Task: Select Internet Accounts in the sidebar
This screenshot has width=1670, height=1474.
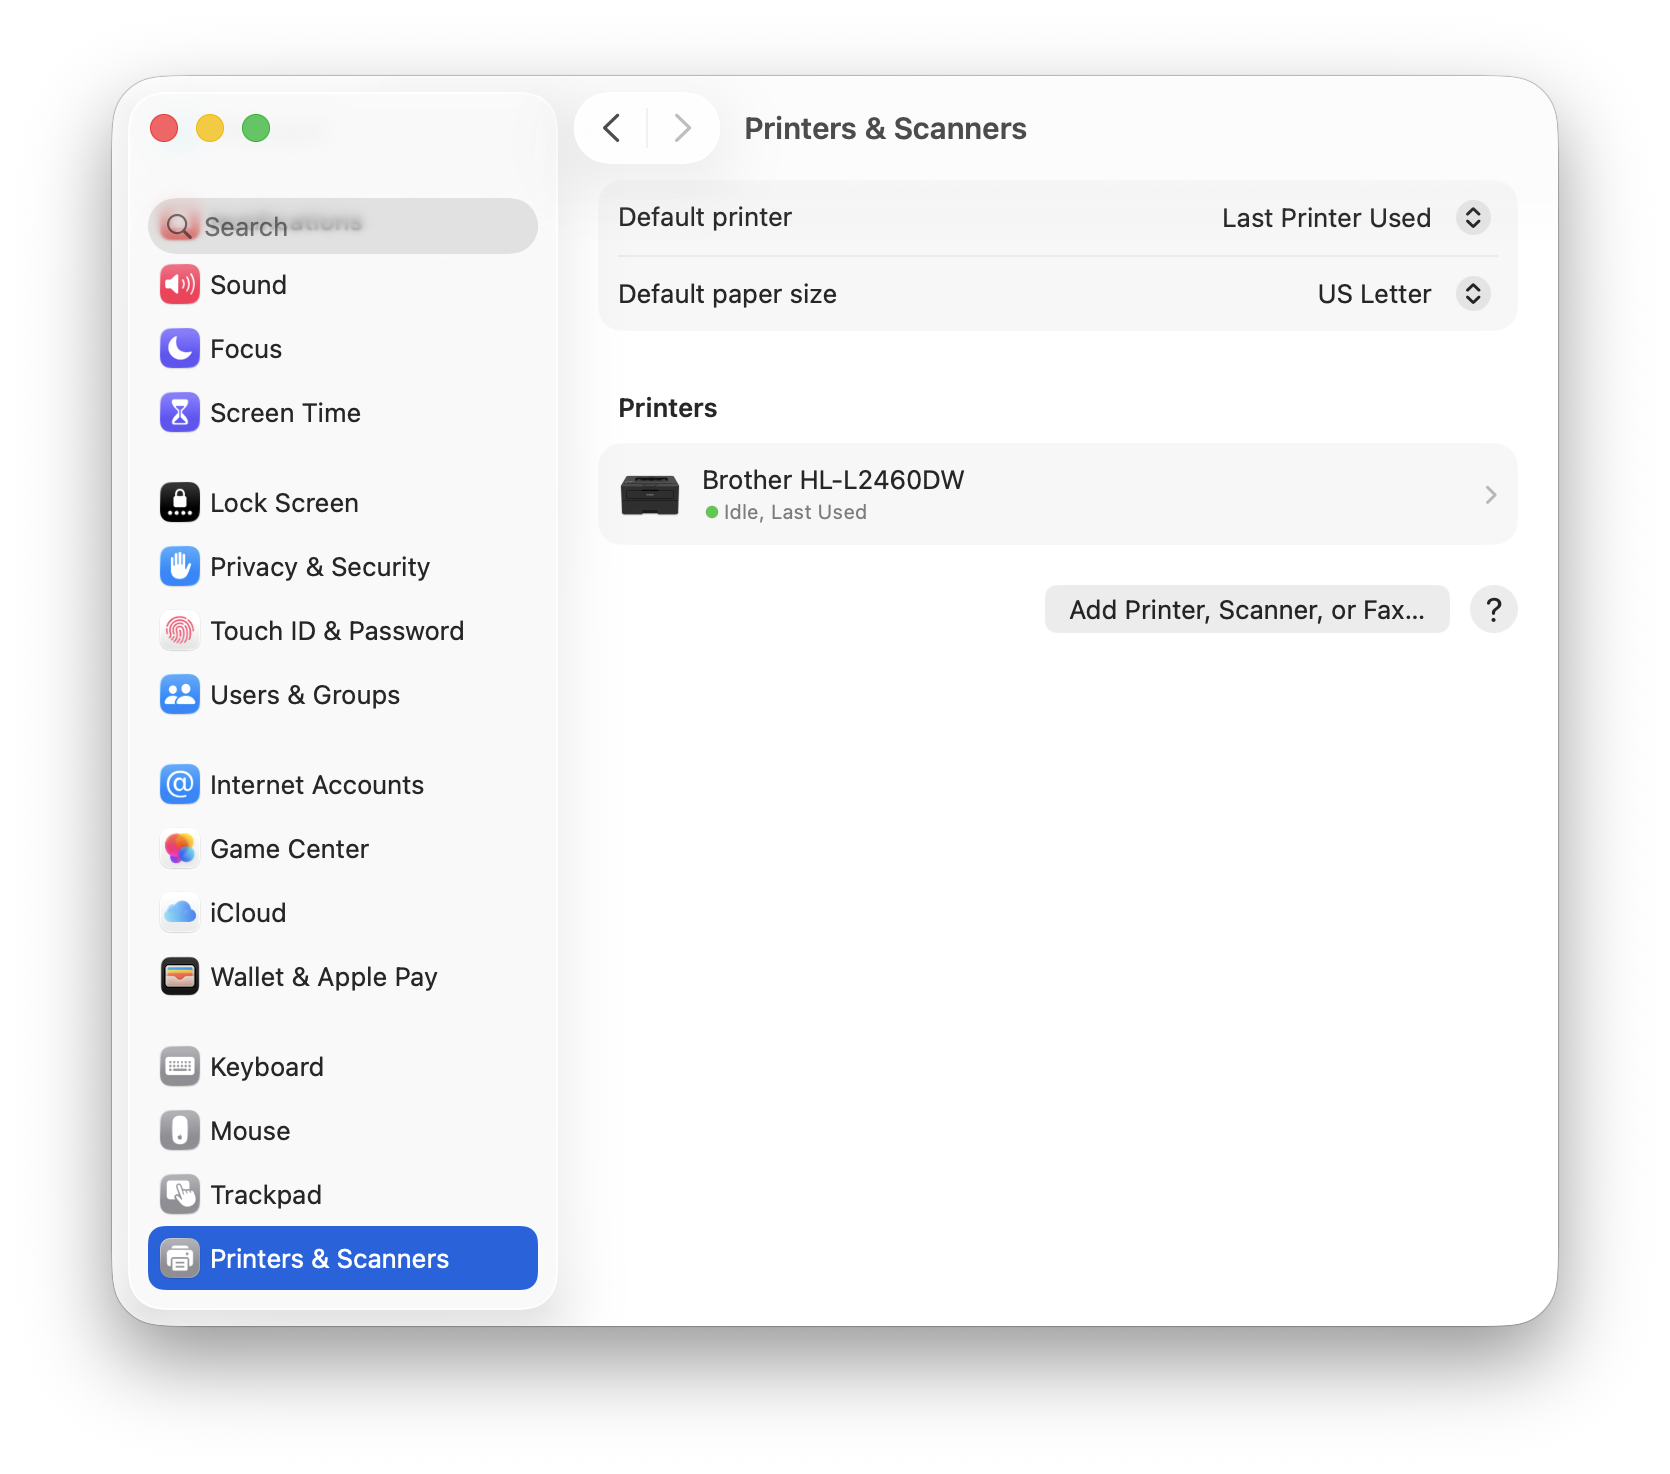Action: click(316, 785)
